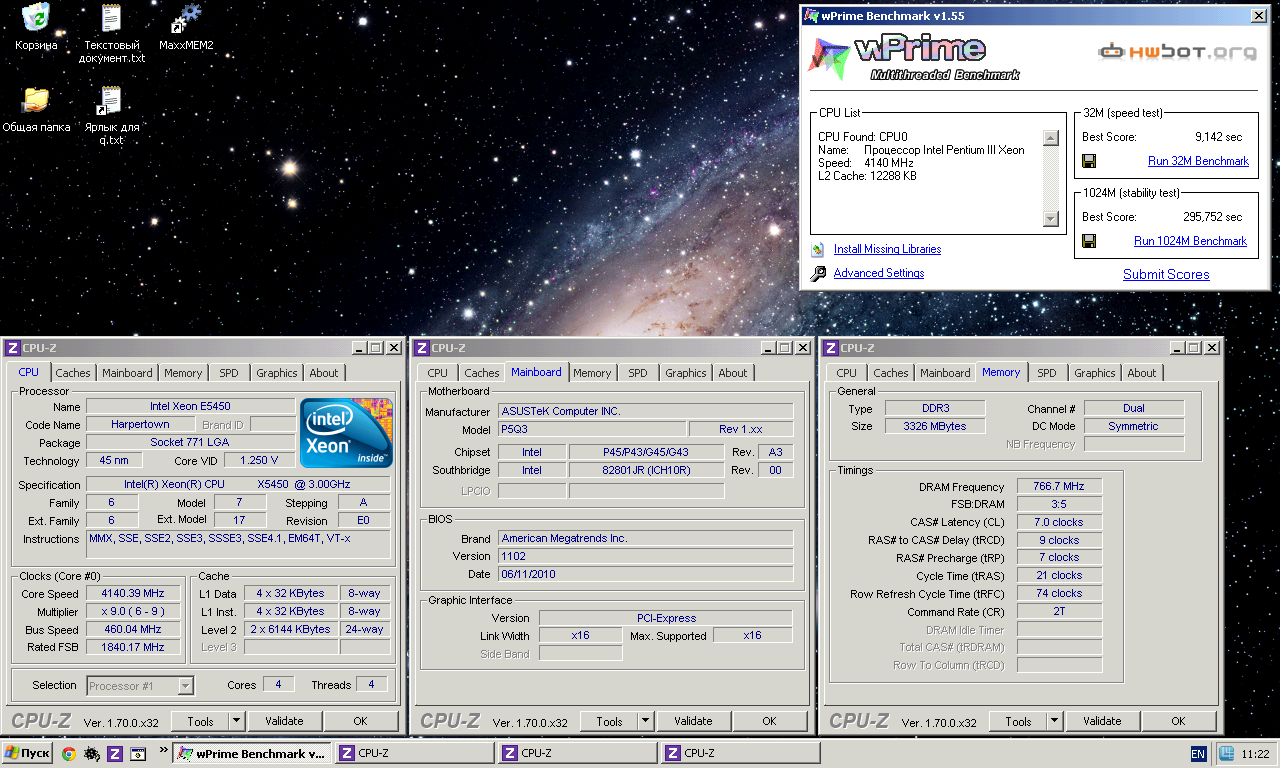Click the floppy save icon for 32M score
Viewport: 1280px width, 768px height.
[x=1089, y=161]
